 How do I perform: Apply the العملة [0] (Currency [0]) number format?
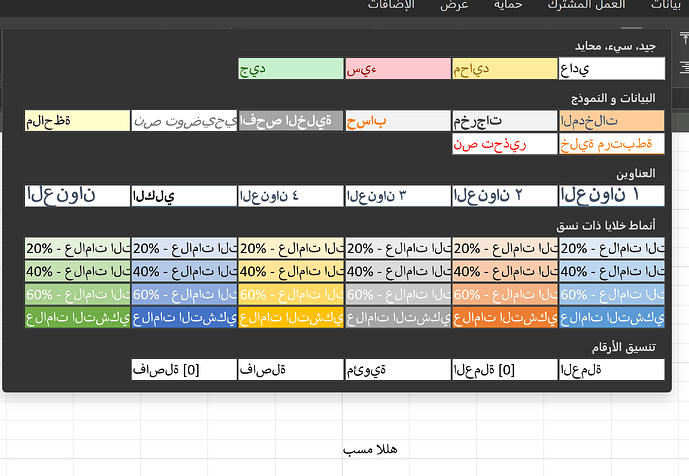(x=504, y=370)
